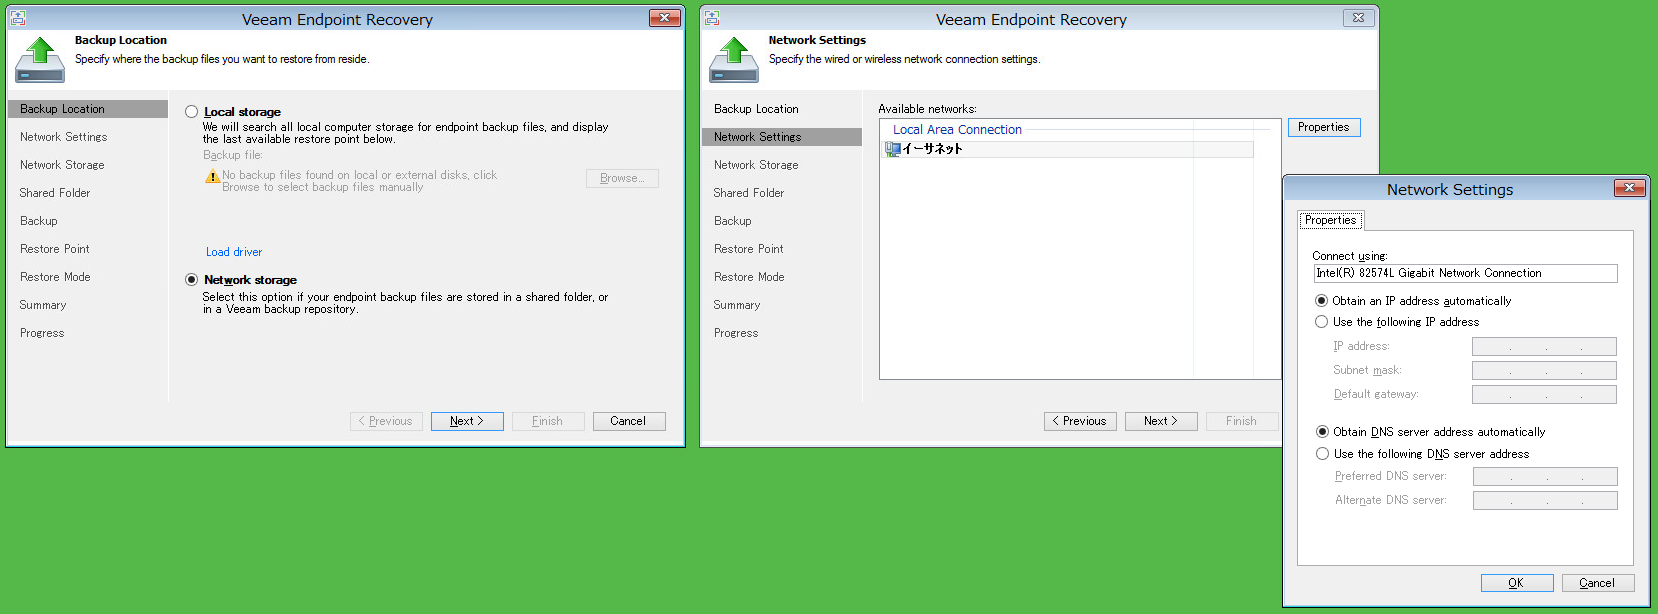Screen dimensions: 1658x614
Task: Choose Use the following IP address
Action: 1321,322
